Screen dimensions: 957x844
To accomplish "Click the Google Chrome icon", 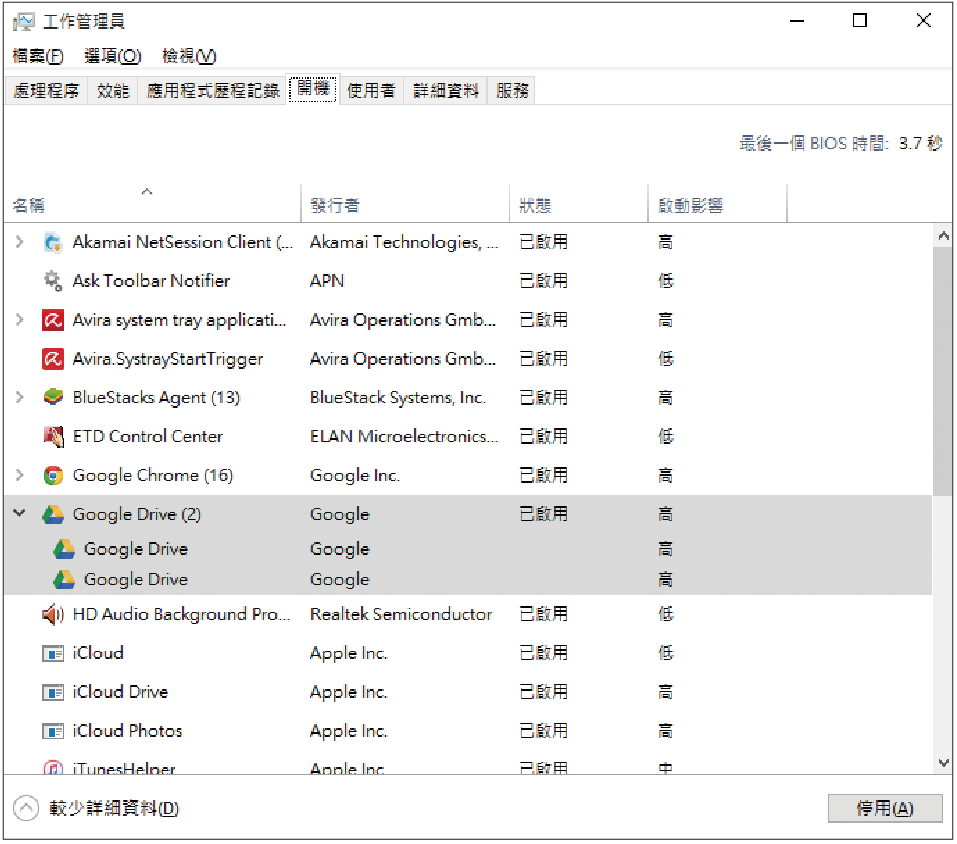I will pyautogui.click(x=53, y=476).
